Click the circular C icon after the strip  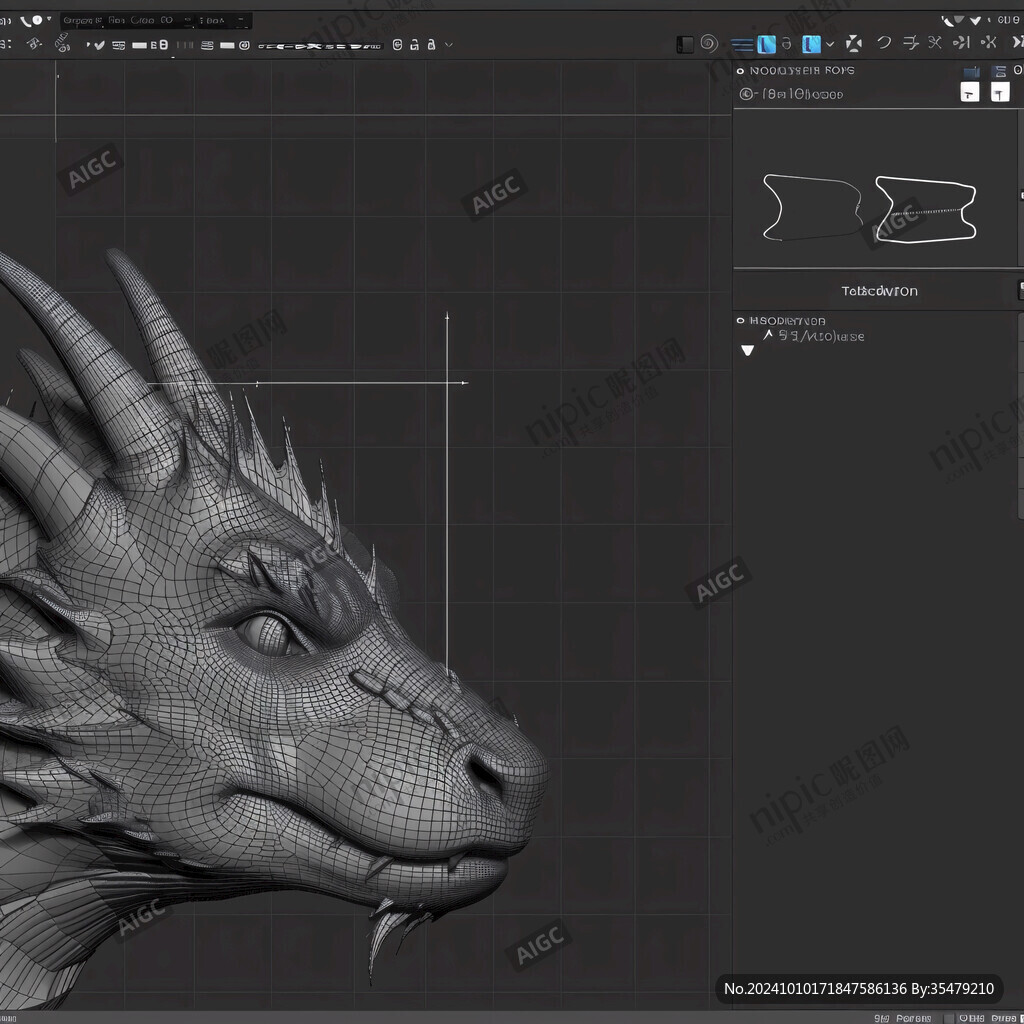click(x=397, y=44)
